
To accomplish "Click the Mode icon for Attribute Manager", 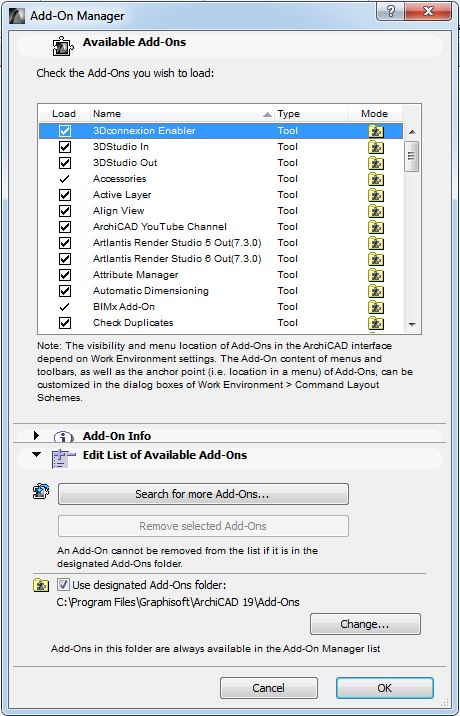I will pyautogui.click(x=376, y=275).
